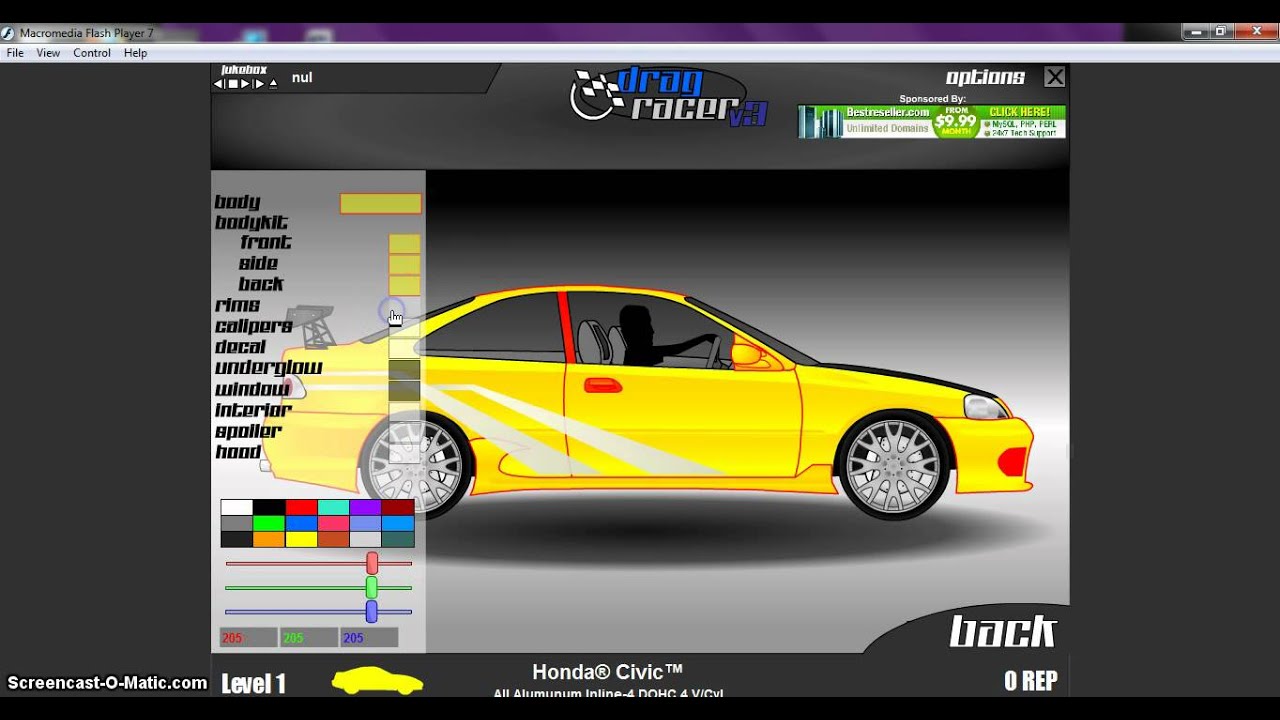
Task: Select the decal color swatch
Action: point(404,349)
